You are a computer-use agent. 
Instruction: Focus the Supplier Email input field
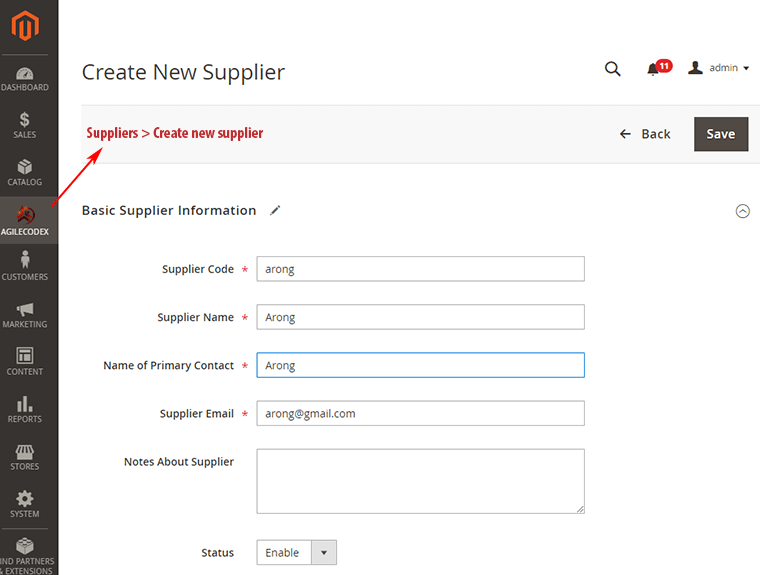tap(421, 413)
